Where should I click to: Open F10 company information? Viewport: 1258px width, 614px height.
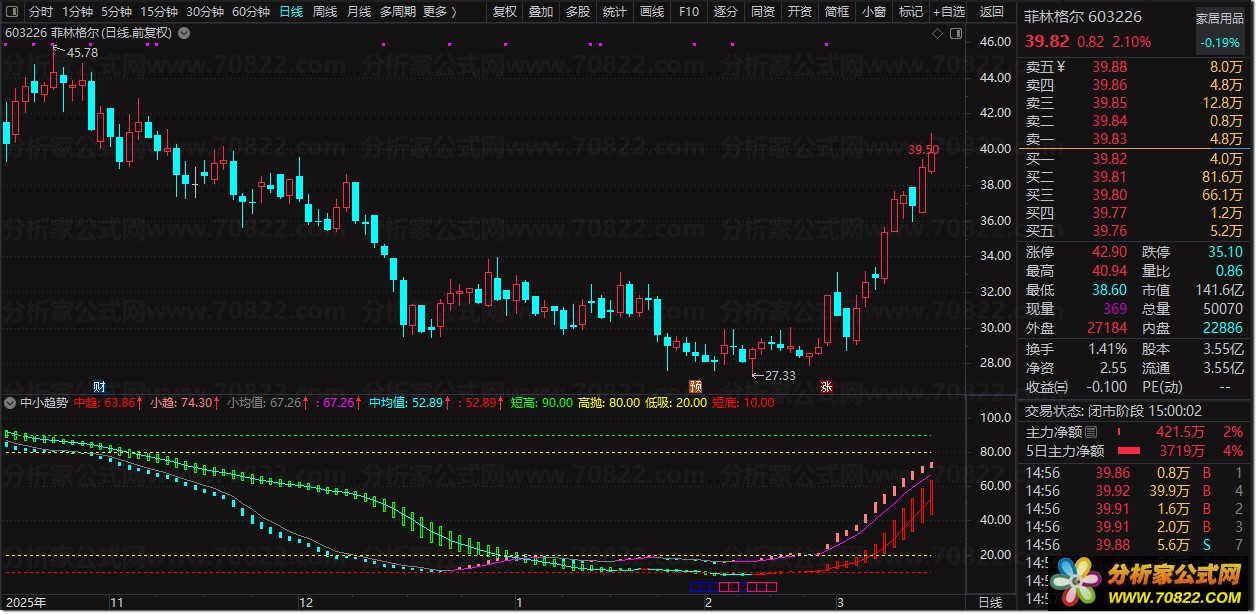pos(688,12)
